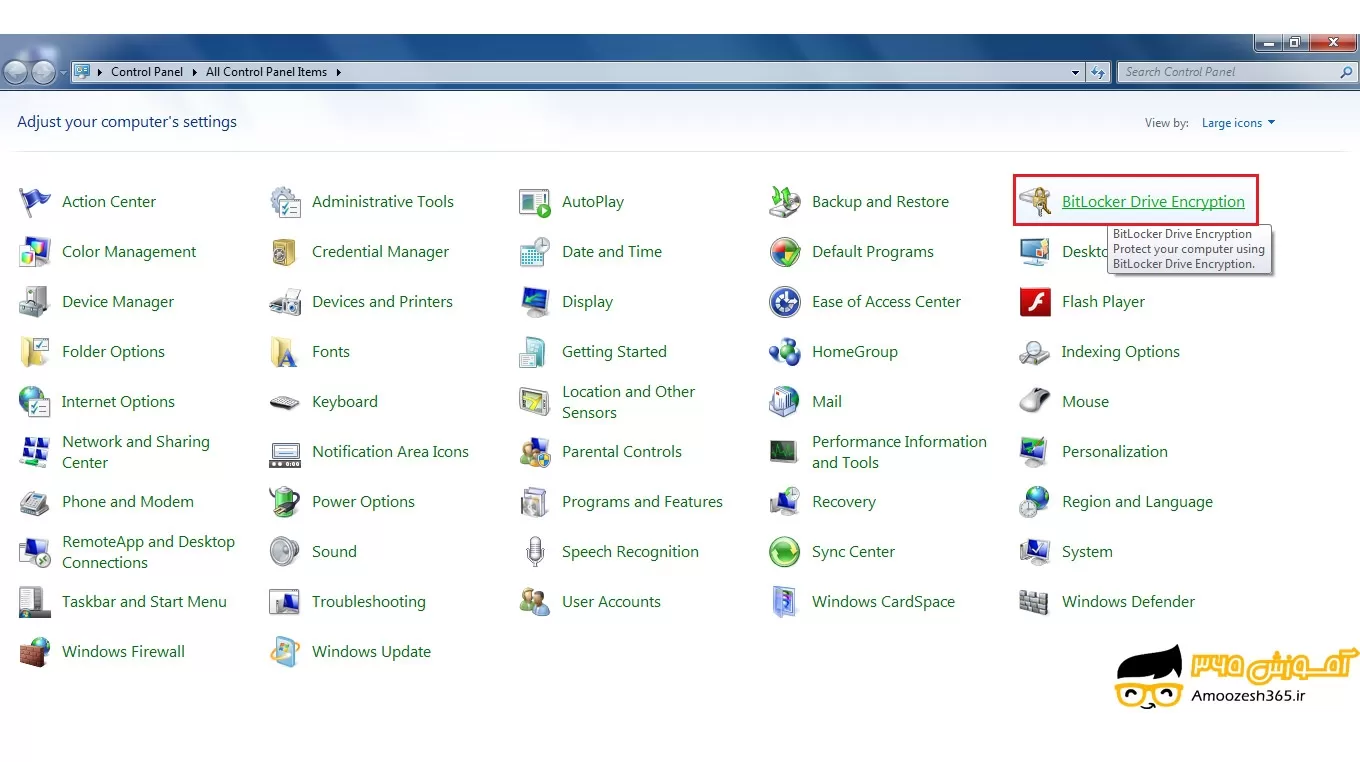Open RemoteApp and Desktop Connections link
Viewport: 1360px width, 762px height.
[x=148, y=552]
